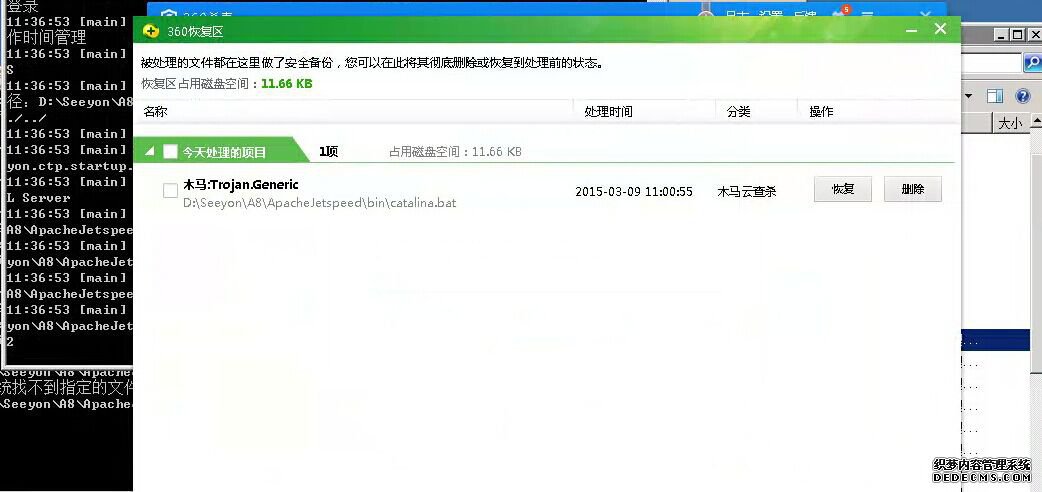Click the 处理时间 column header
The image size is (1042, 492).
[608, 112]
